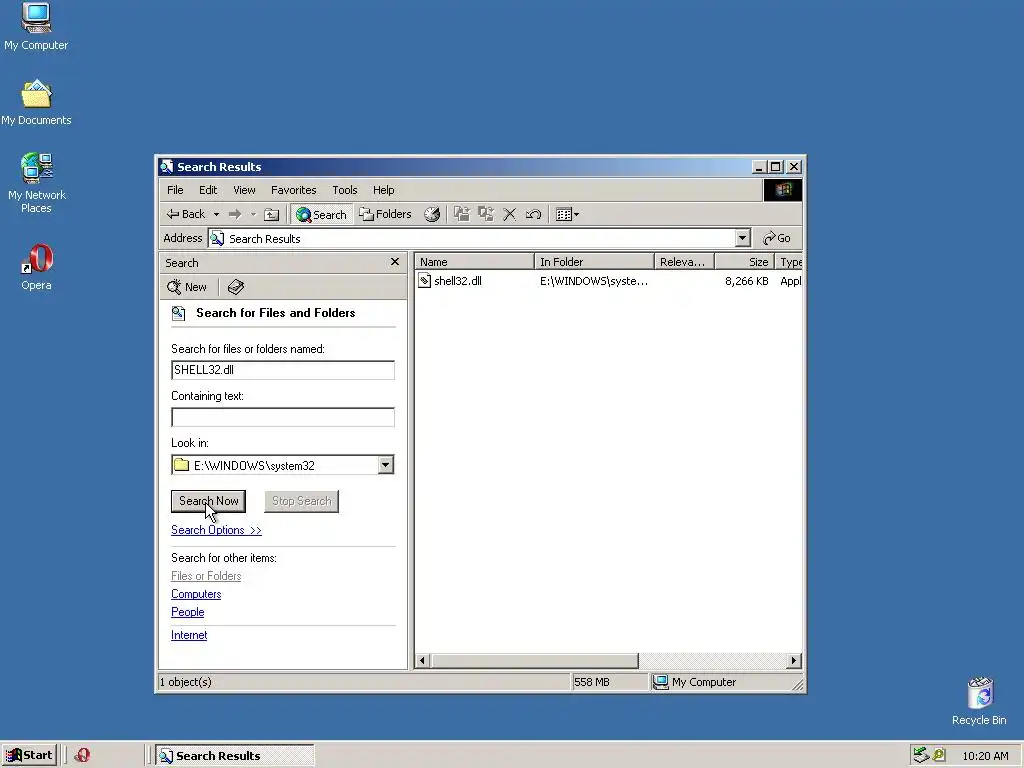This screenshot has height=768, width=1024.
Task: Click the Search Results title bar icon
Action: (x=167, y=167)
